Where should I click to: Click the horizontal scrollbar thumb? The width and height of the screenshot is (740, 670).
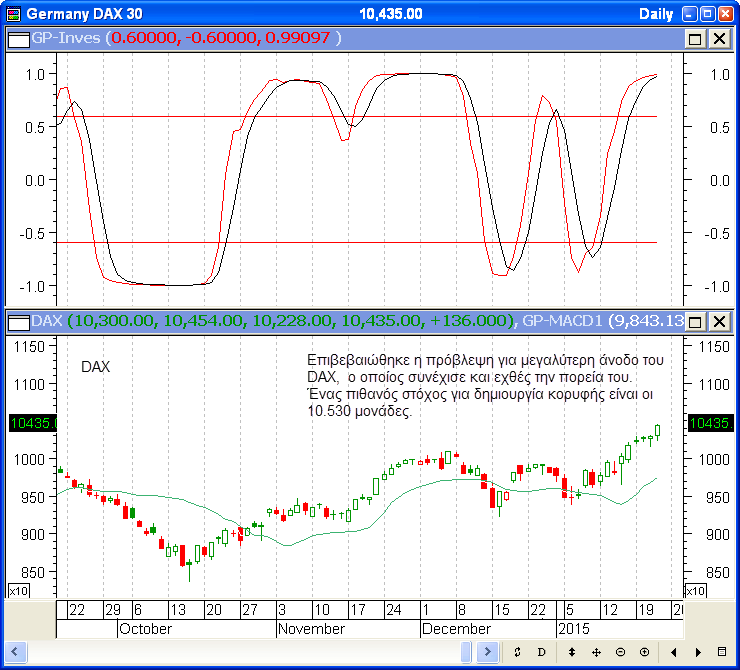tap(466, 652)
